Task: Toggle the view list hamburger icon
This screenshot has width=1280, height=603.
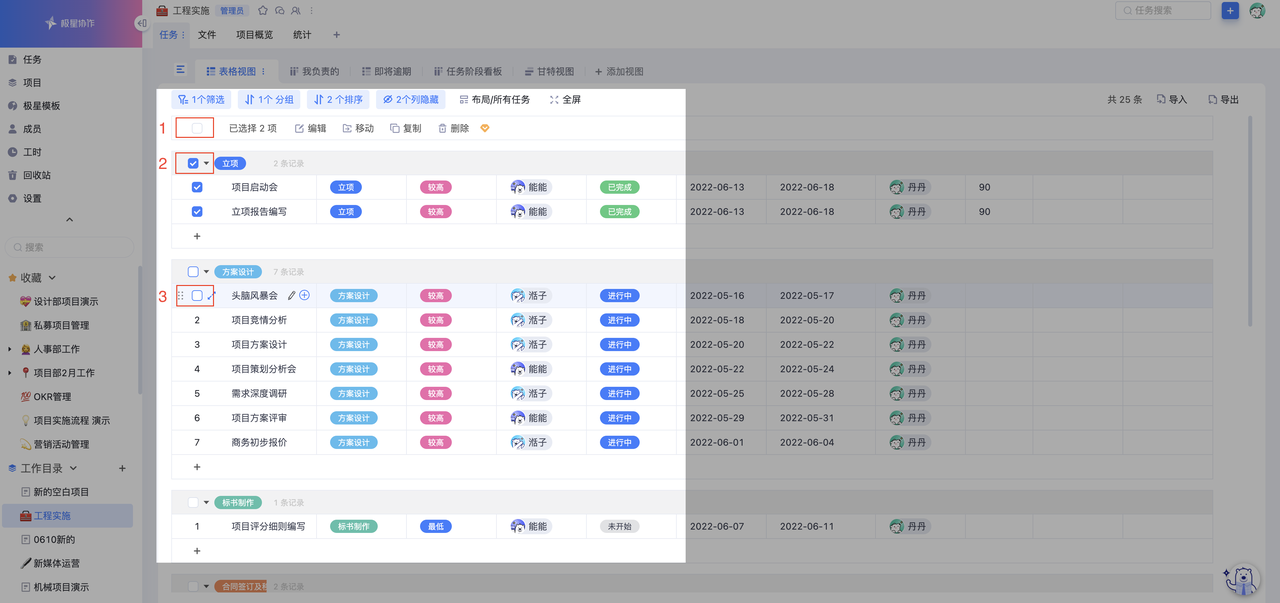Action: (181, 70)
